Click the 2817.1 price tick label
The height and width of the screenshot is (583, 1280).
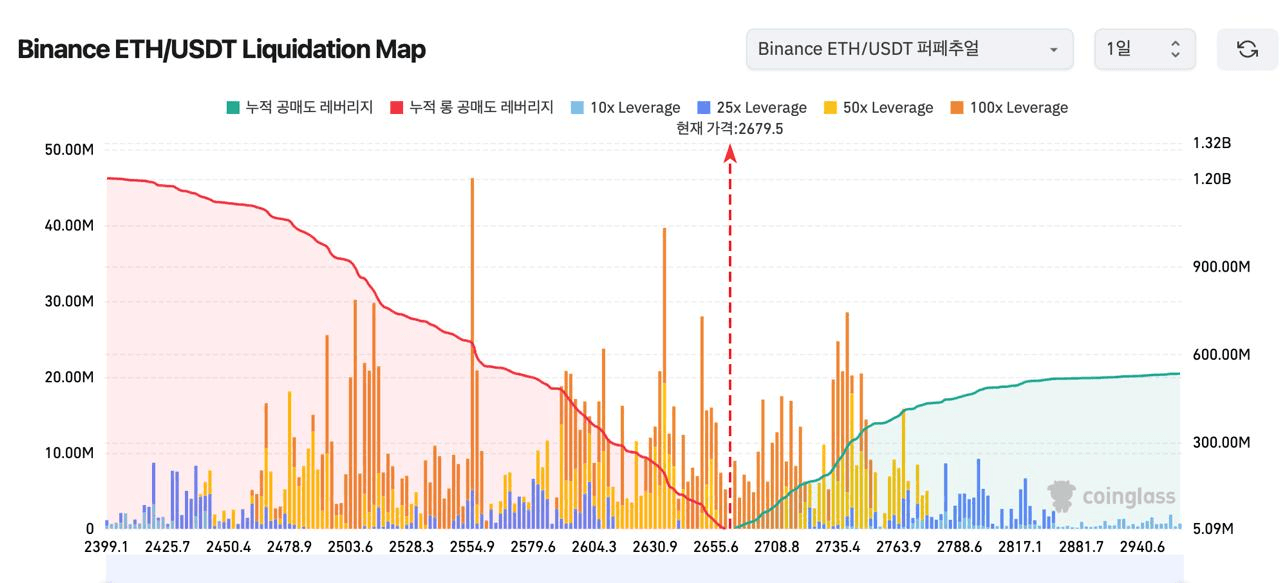point(1021,546)
